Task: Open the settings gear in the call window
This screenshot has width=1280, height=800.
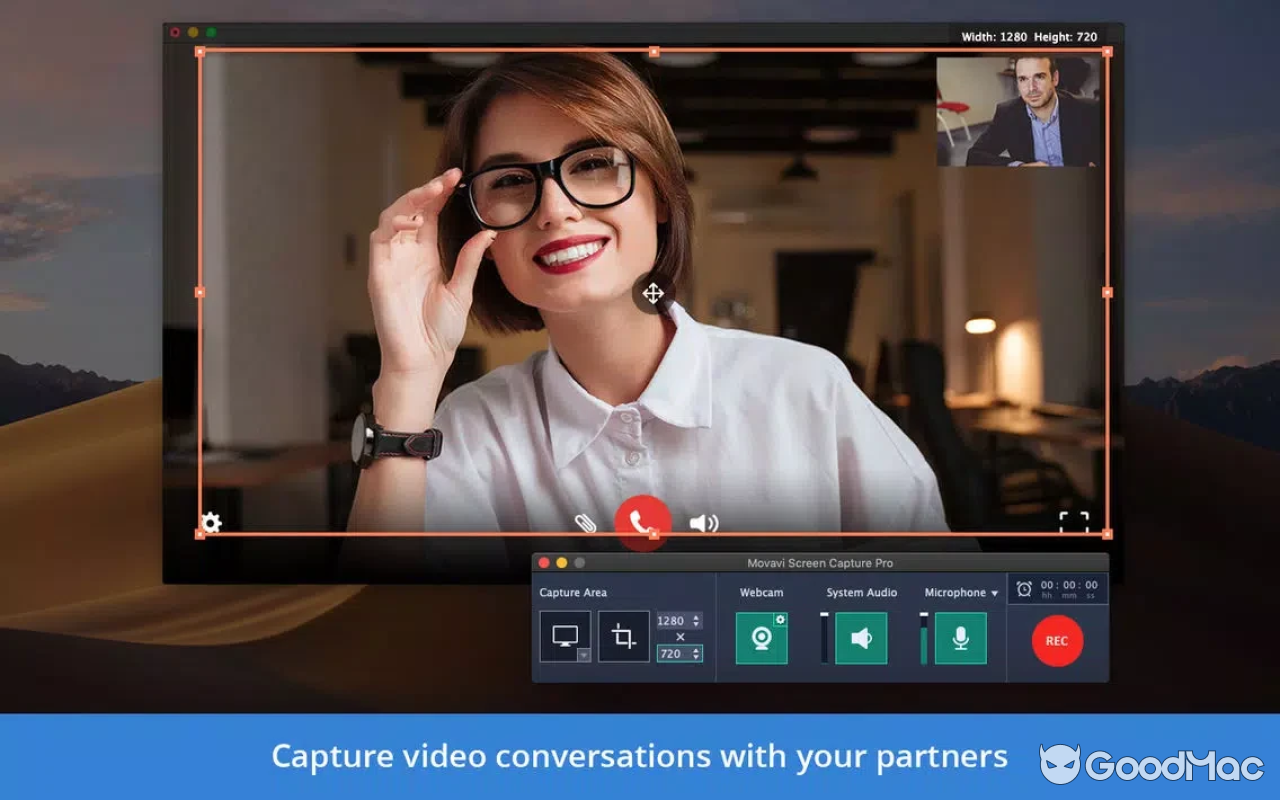Action: [210, 522]
